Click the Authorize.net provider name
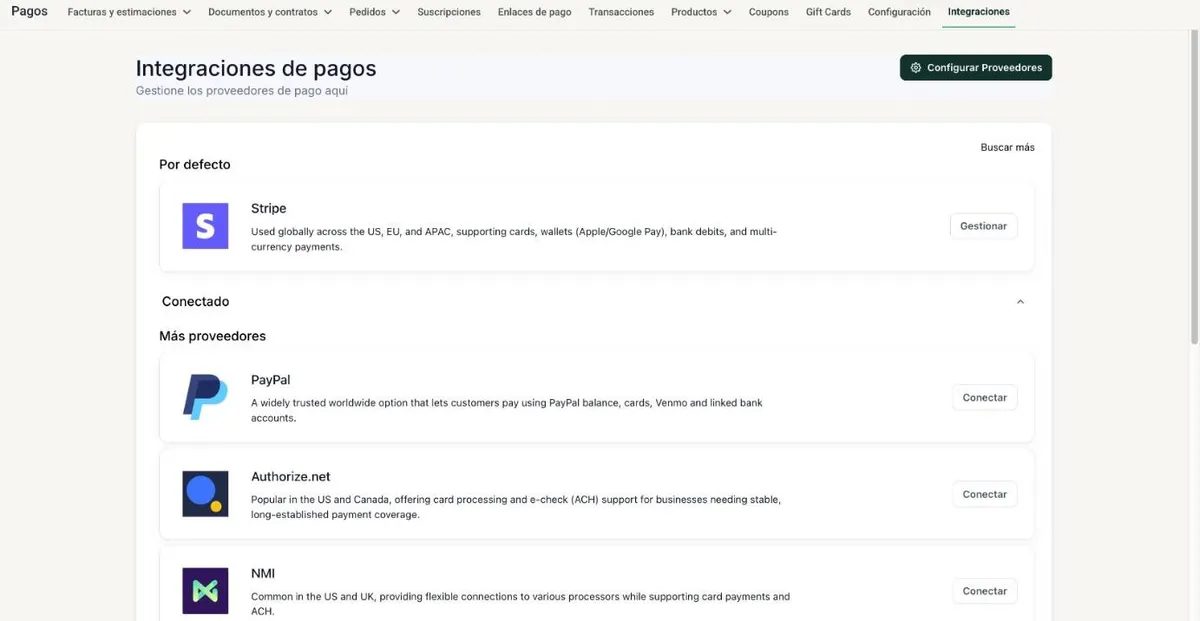This screenshot has width=1200, height=621. [x=291, y=477]
